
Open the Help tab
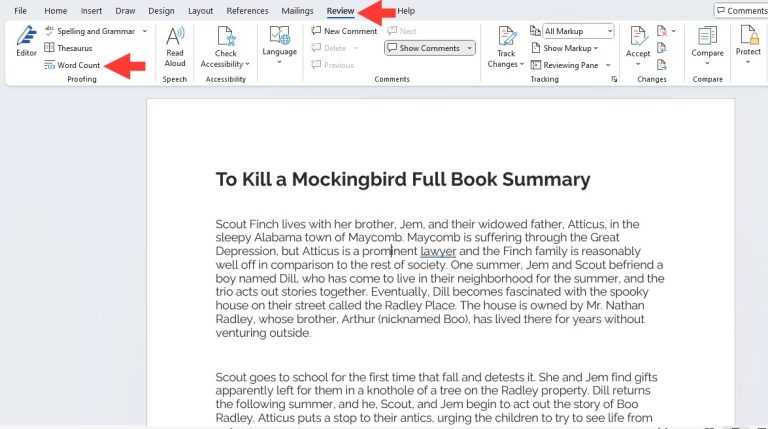[x=406, y=10]
